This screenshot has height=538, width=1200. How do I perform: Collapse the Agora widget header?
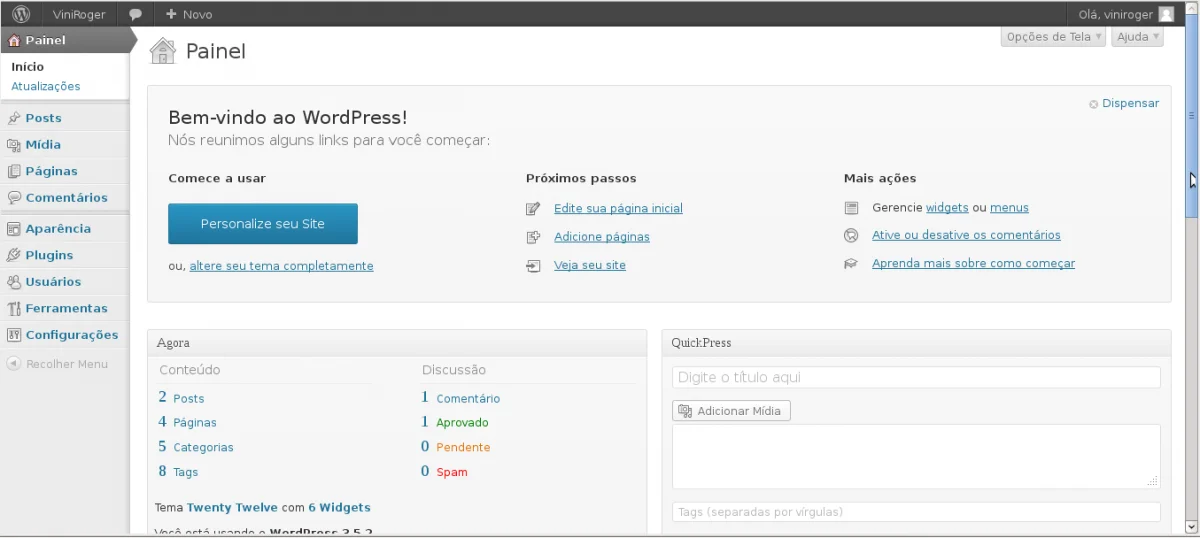pos(397,343)
